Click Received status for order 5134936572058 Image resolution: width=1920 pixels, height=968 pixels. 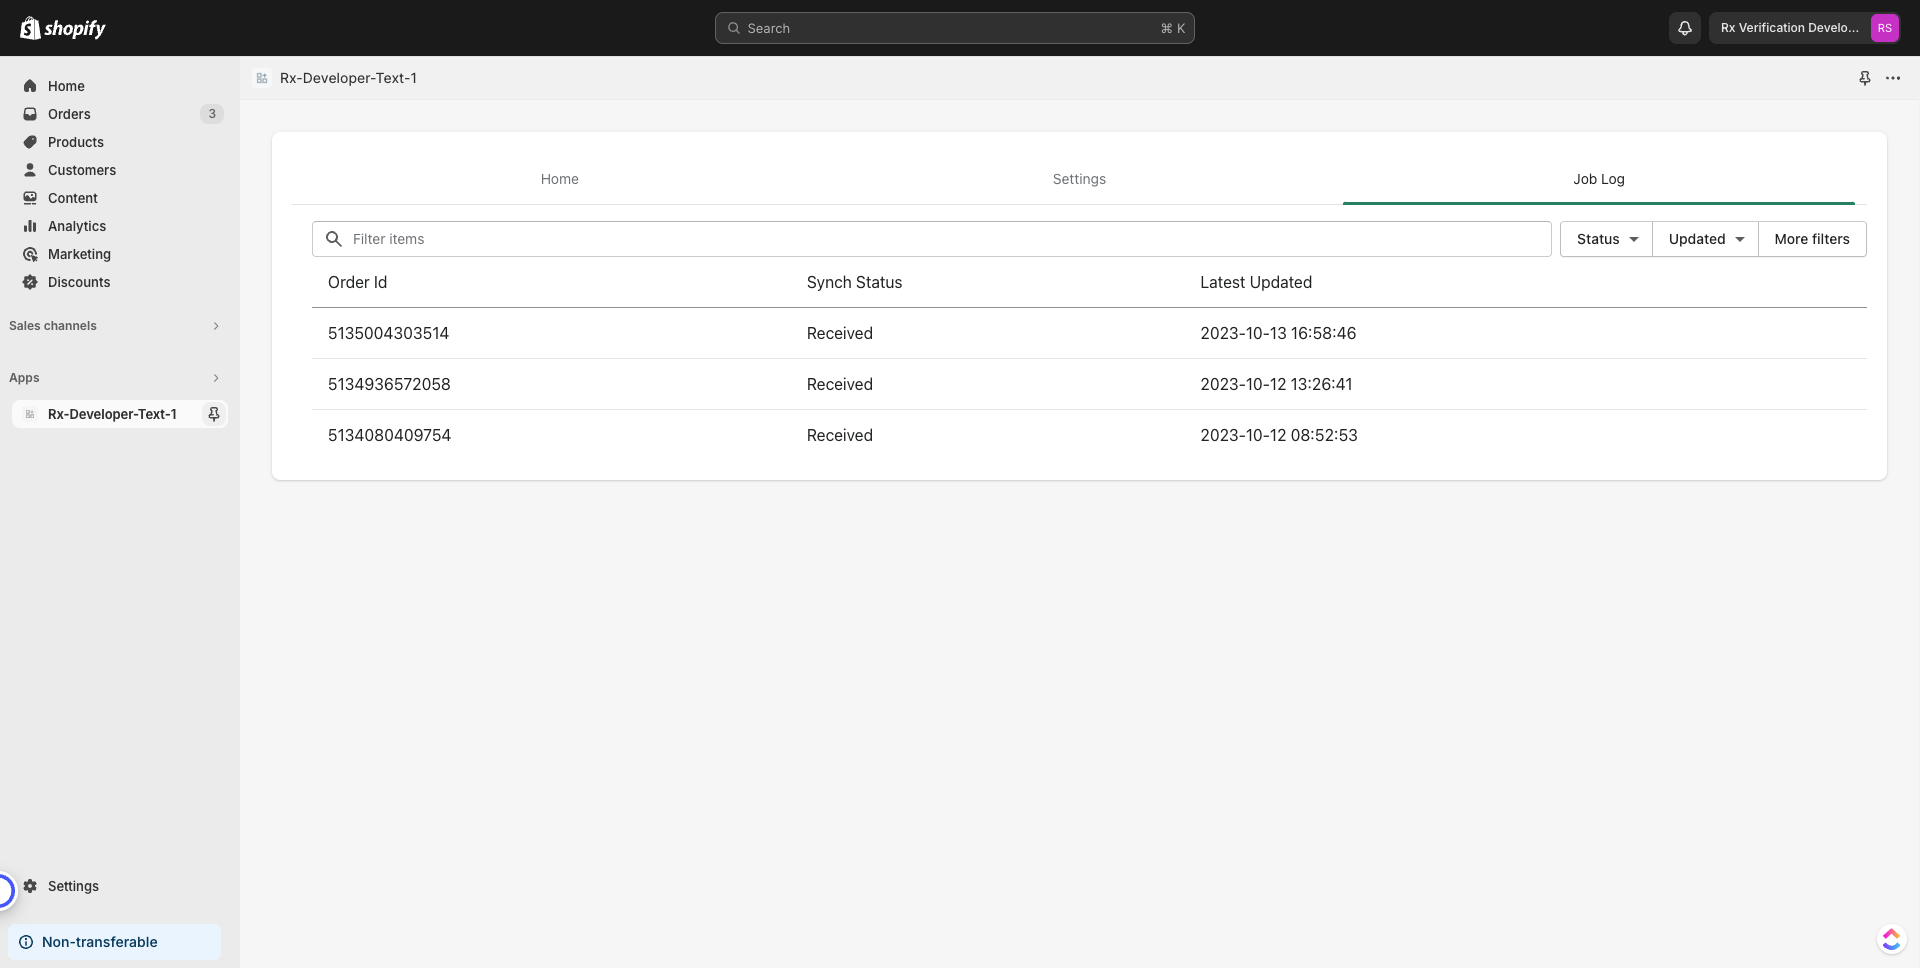[840, 385]
